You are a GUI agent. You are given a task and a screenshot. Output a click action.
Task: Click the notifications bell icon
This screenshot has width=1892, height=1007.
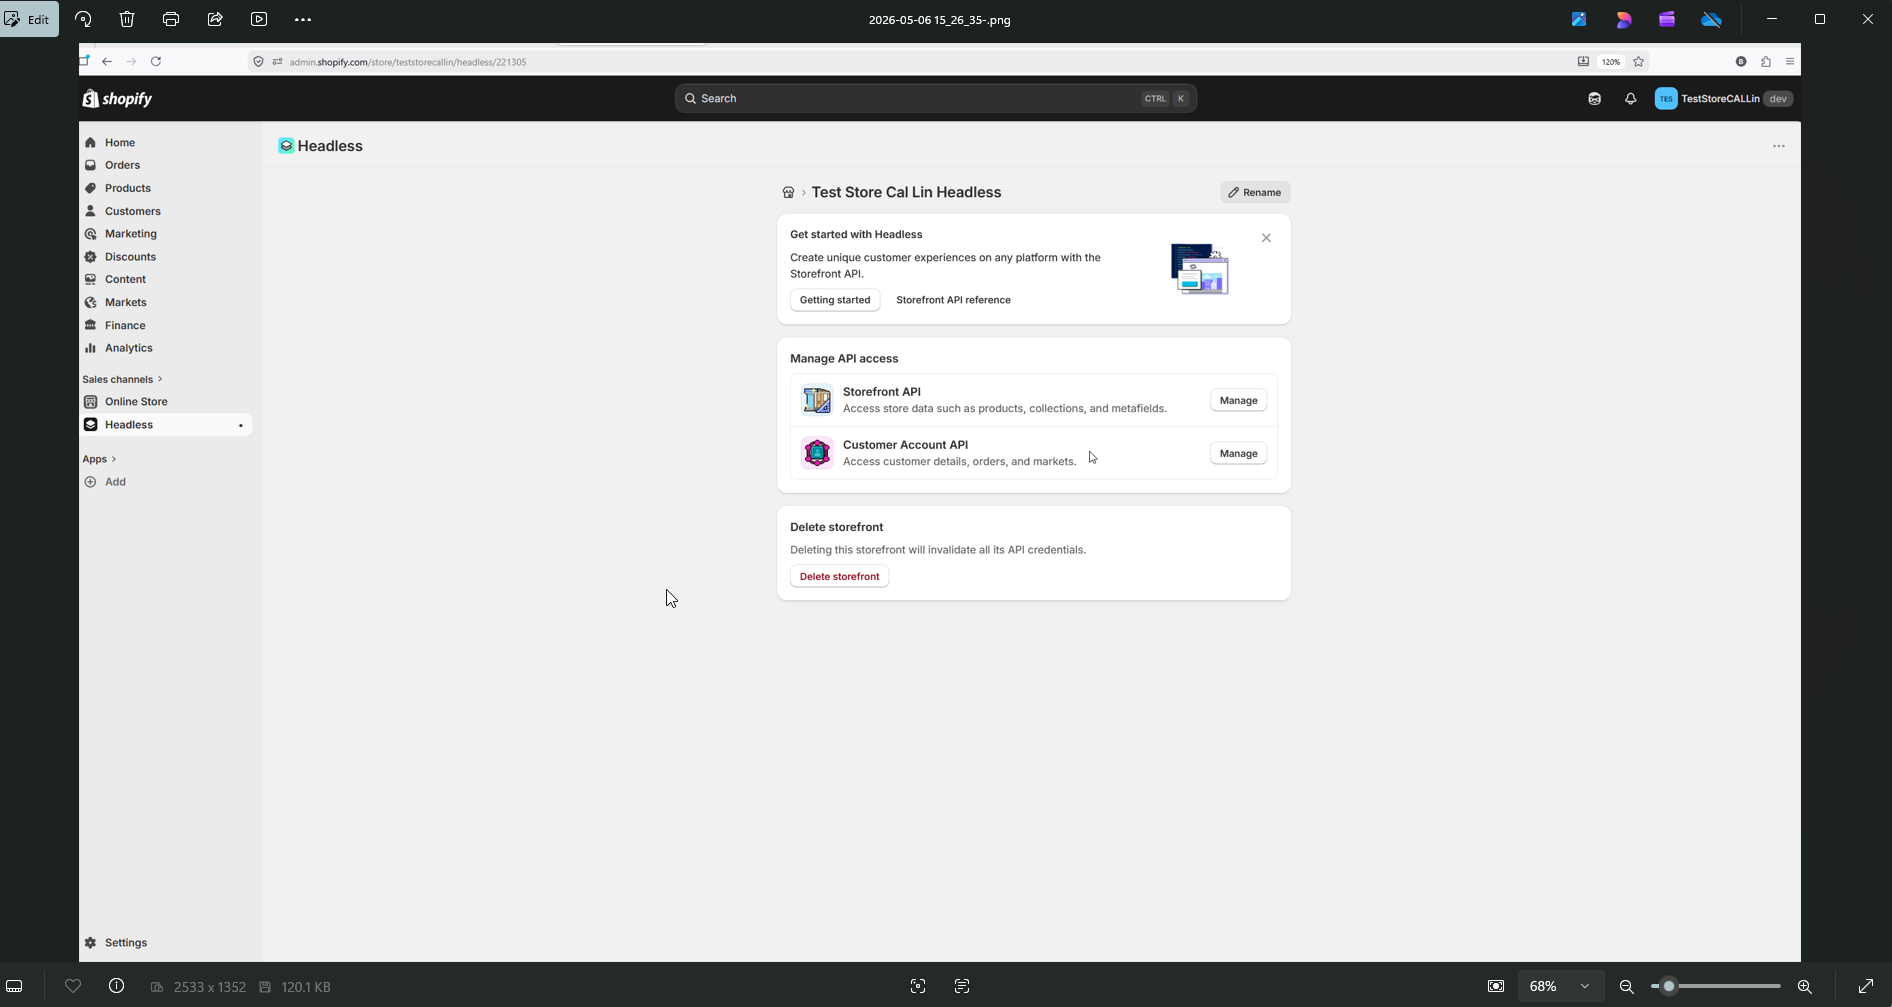(1630, 98)
